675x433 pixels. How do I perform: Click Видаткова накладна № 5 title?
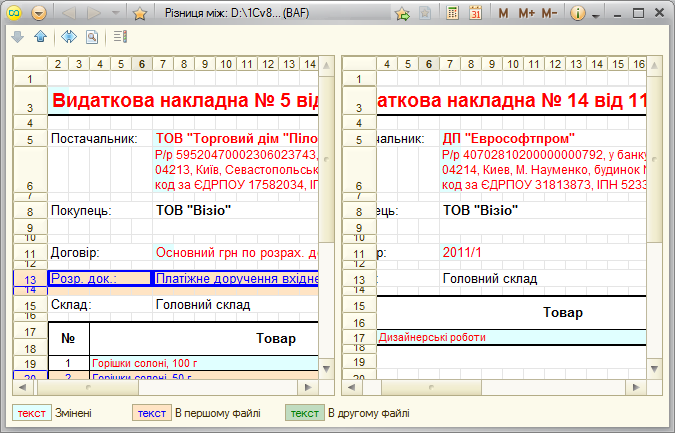pyautogui.click(x=185, y=100)
